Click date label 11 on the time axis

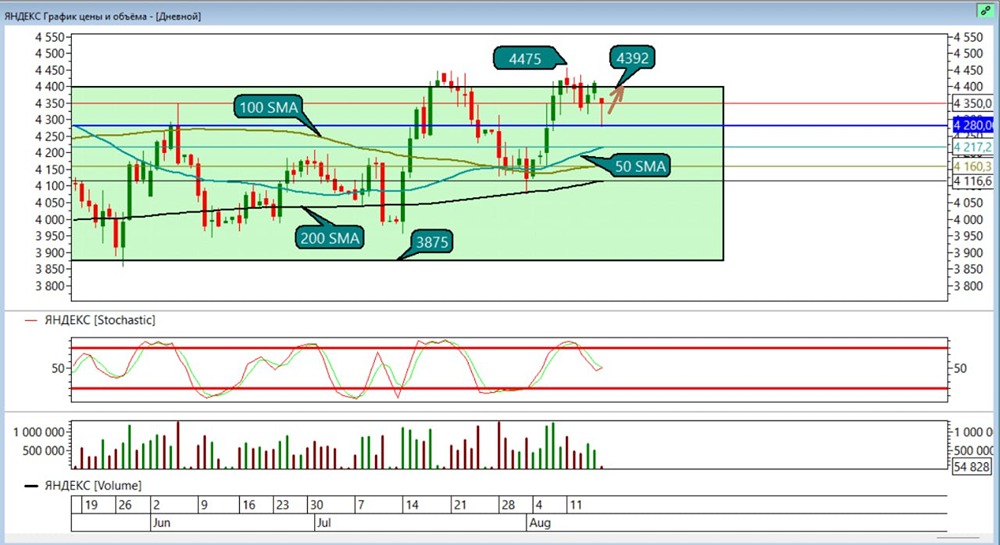click(x=576, y=505)
